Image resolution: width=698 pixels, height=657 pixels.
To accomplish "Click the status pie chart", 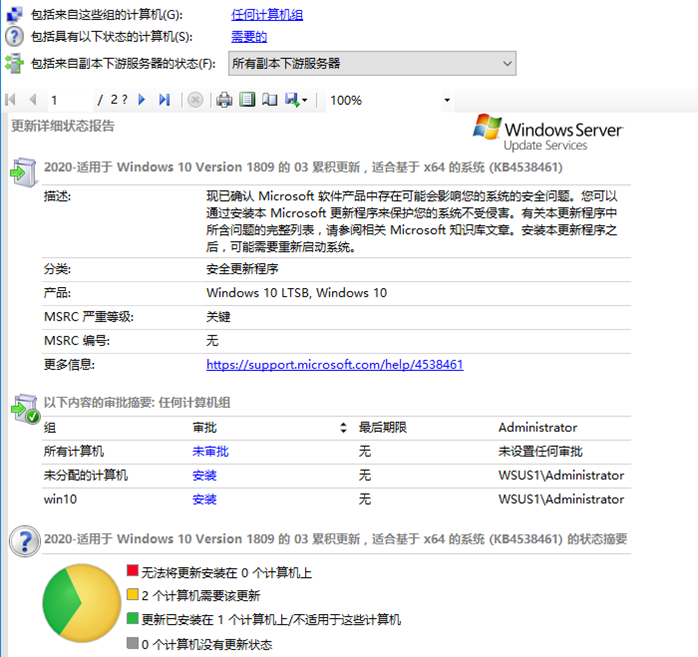I will coord(82,603).
